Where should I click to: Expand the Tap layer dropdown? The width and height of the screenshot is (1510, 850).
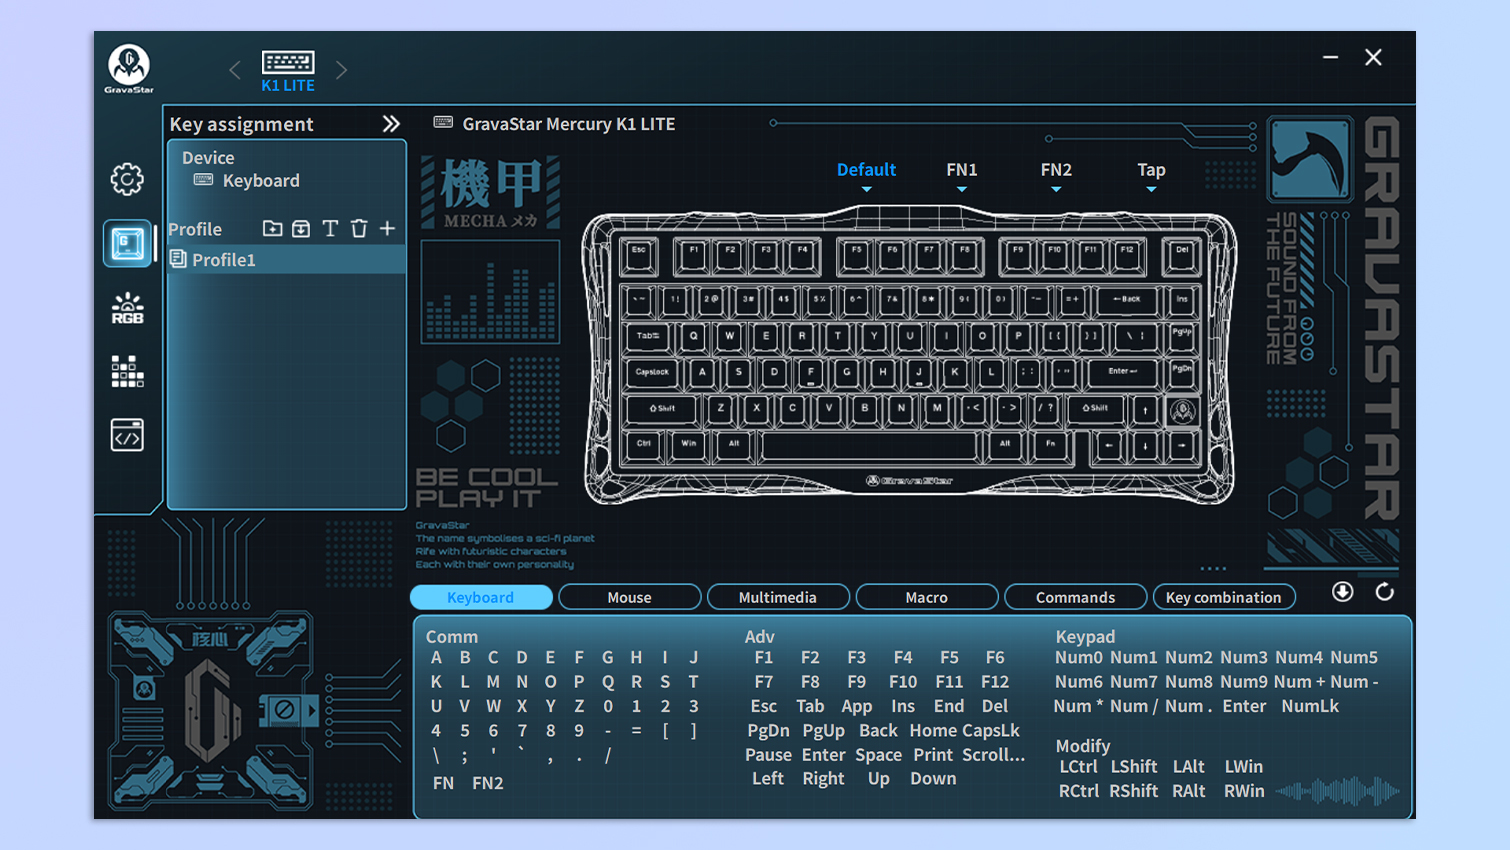[1151, 177]
